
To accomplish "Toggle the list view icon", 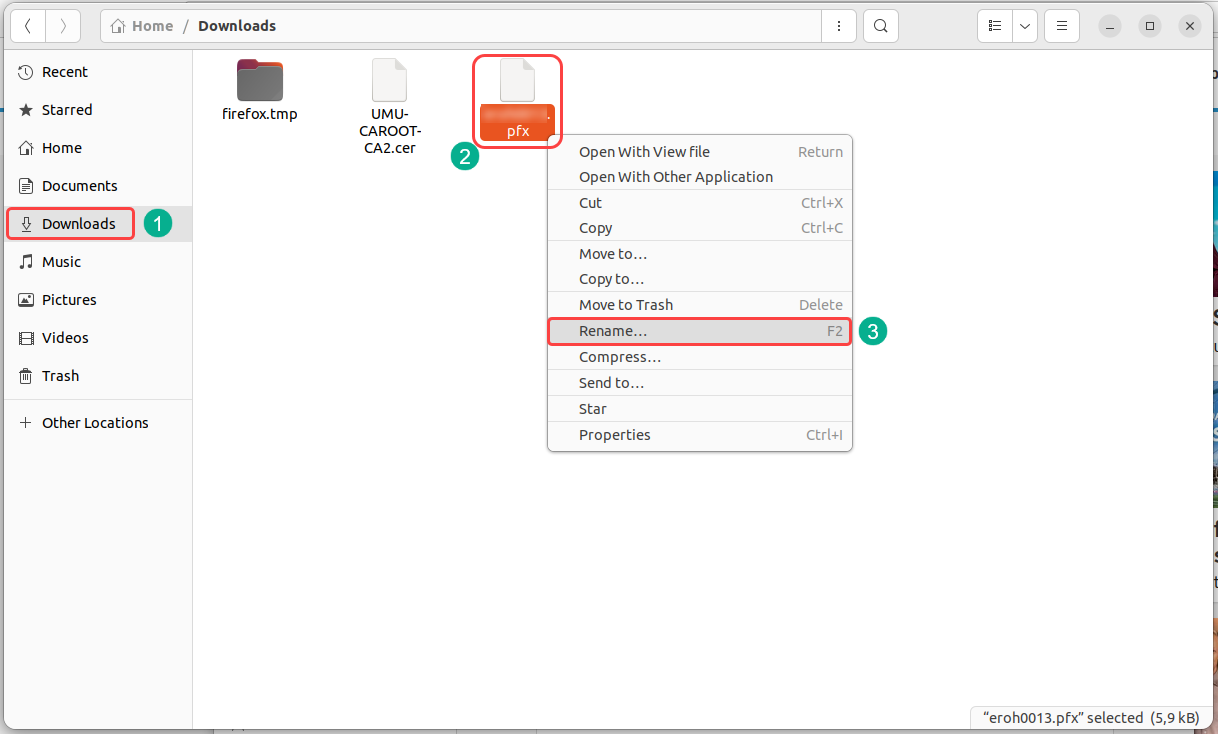I will [x=994, y=26].
